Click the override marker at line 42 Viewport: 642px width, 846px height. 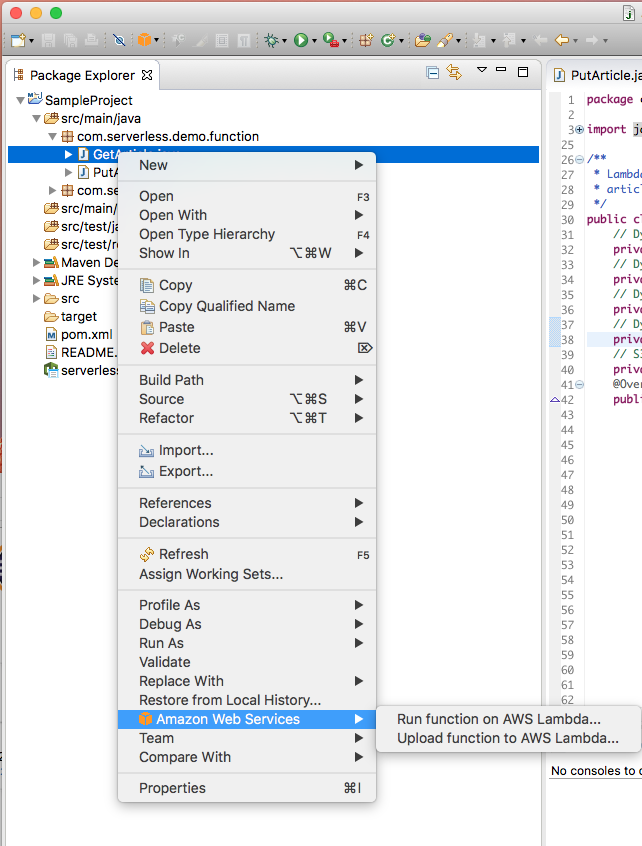pos(555,400)
